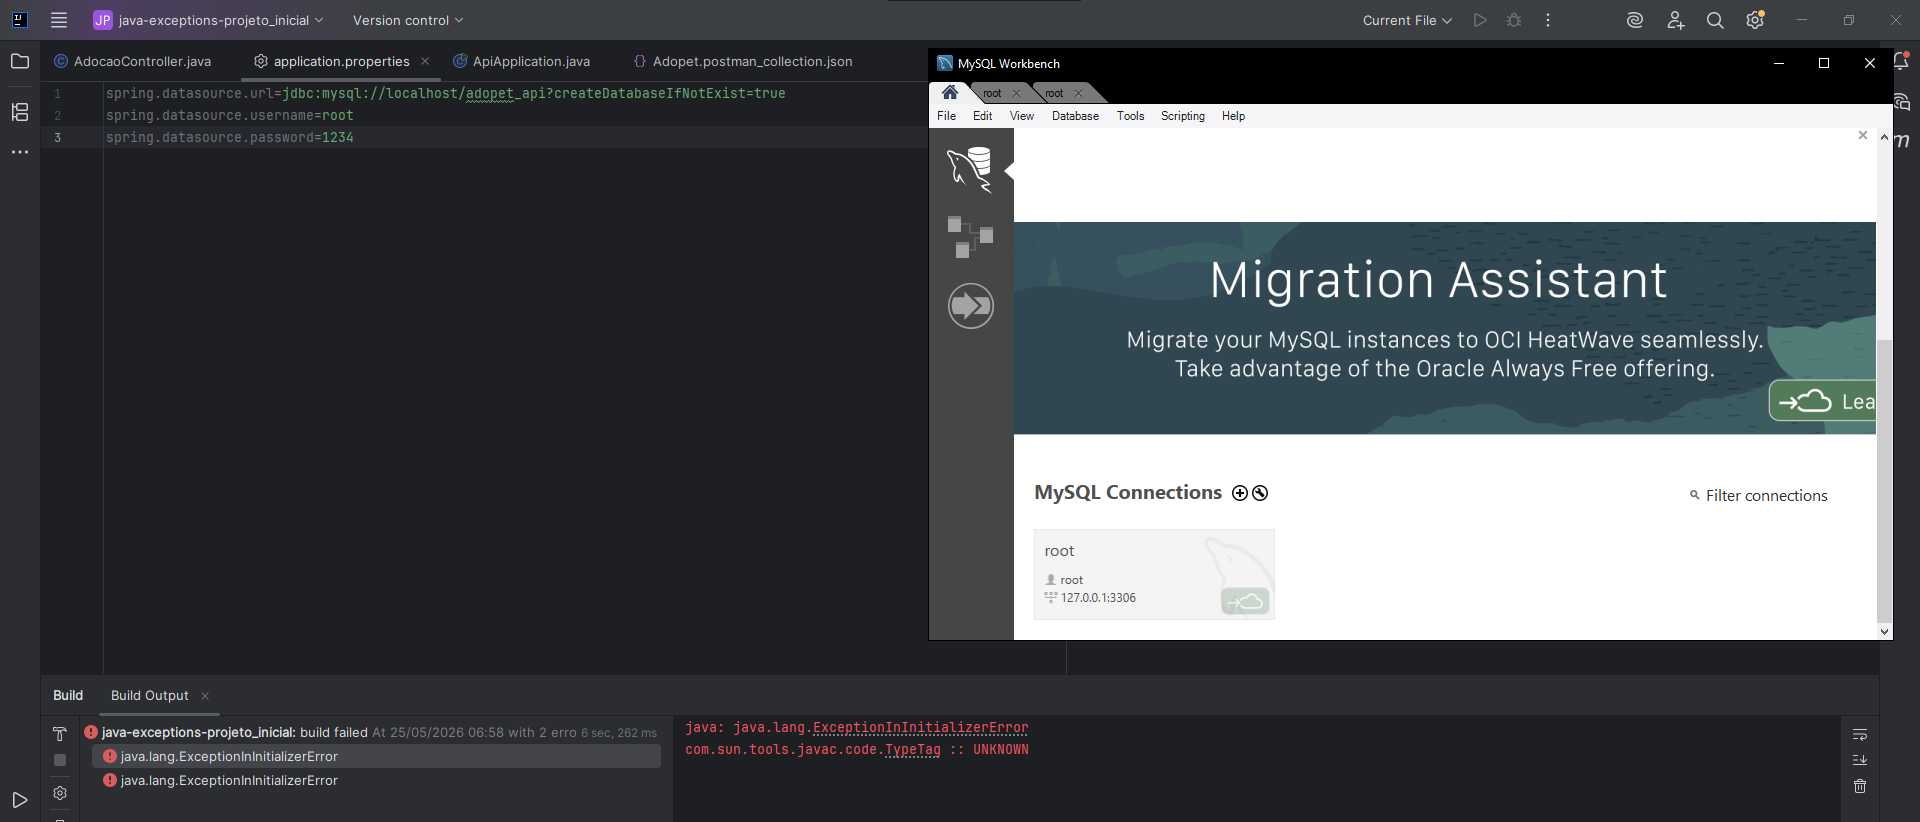Select the highlighted java.lang.ExceptionInInitializerError row

point(376,756)
